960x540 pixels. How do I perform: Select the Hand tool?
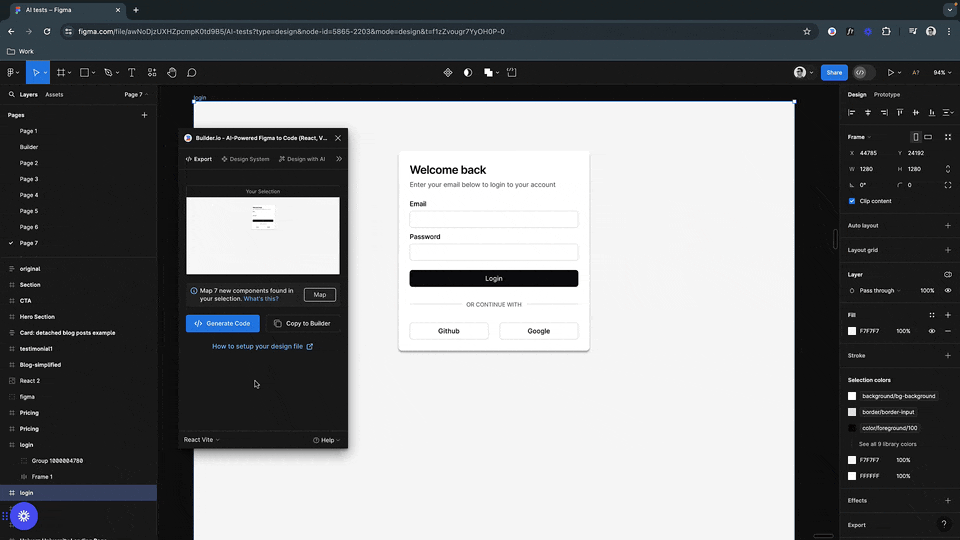pos(172,72)
